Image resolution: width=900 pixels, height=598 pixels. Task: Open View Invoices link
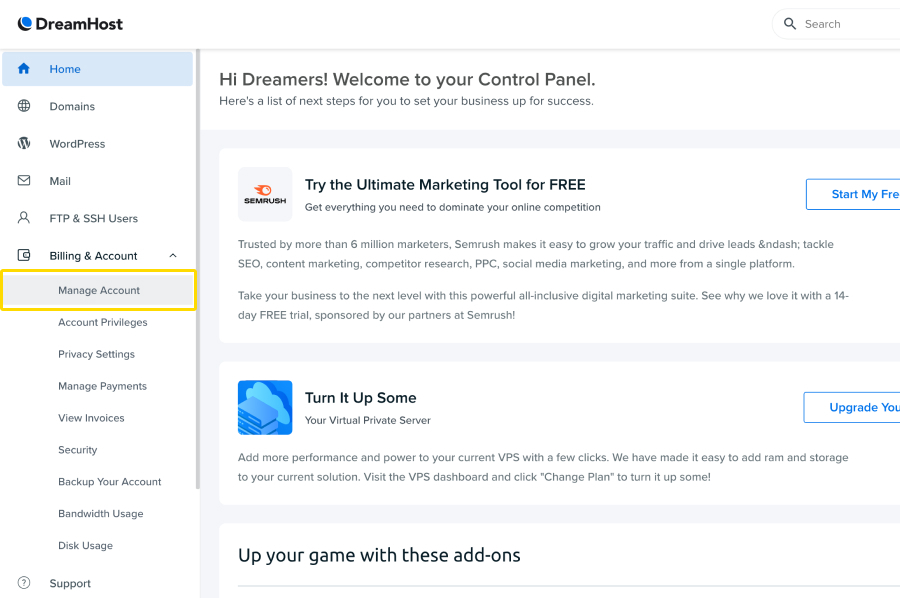(x=91, y=418)
